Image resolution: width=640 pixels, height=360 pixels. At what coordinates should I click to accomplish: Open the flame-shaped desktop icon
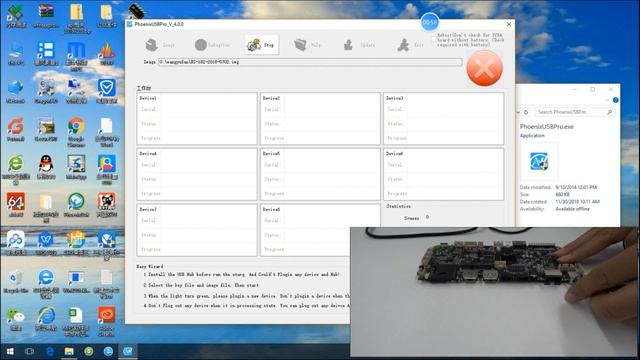pos(107,53)
